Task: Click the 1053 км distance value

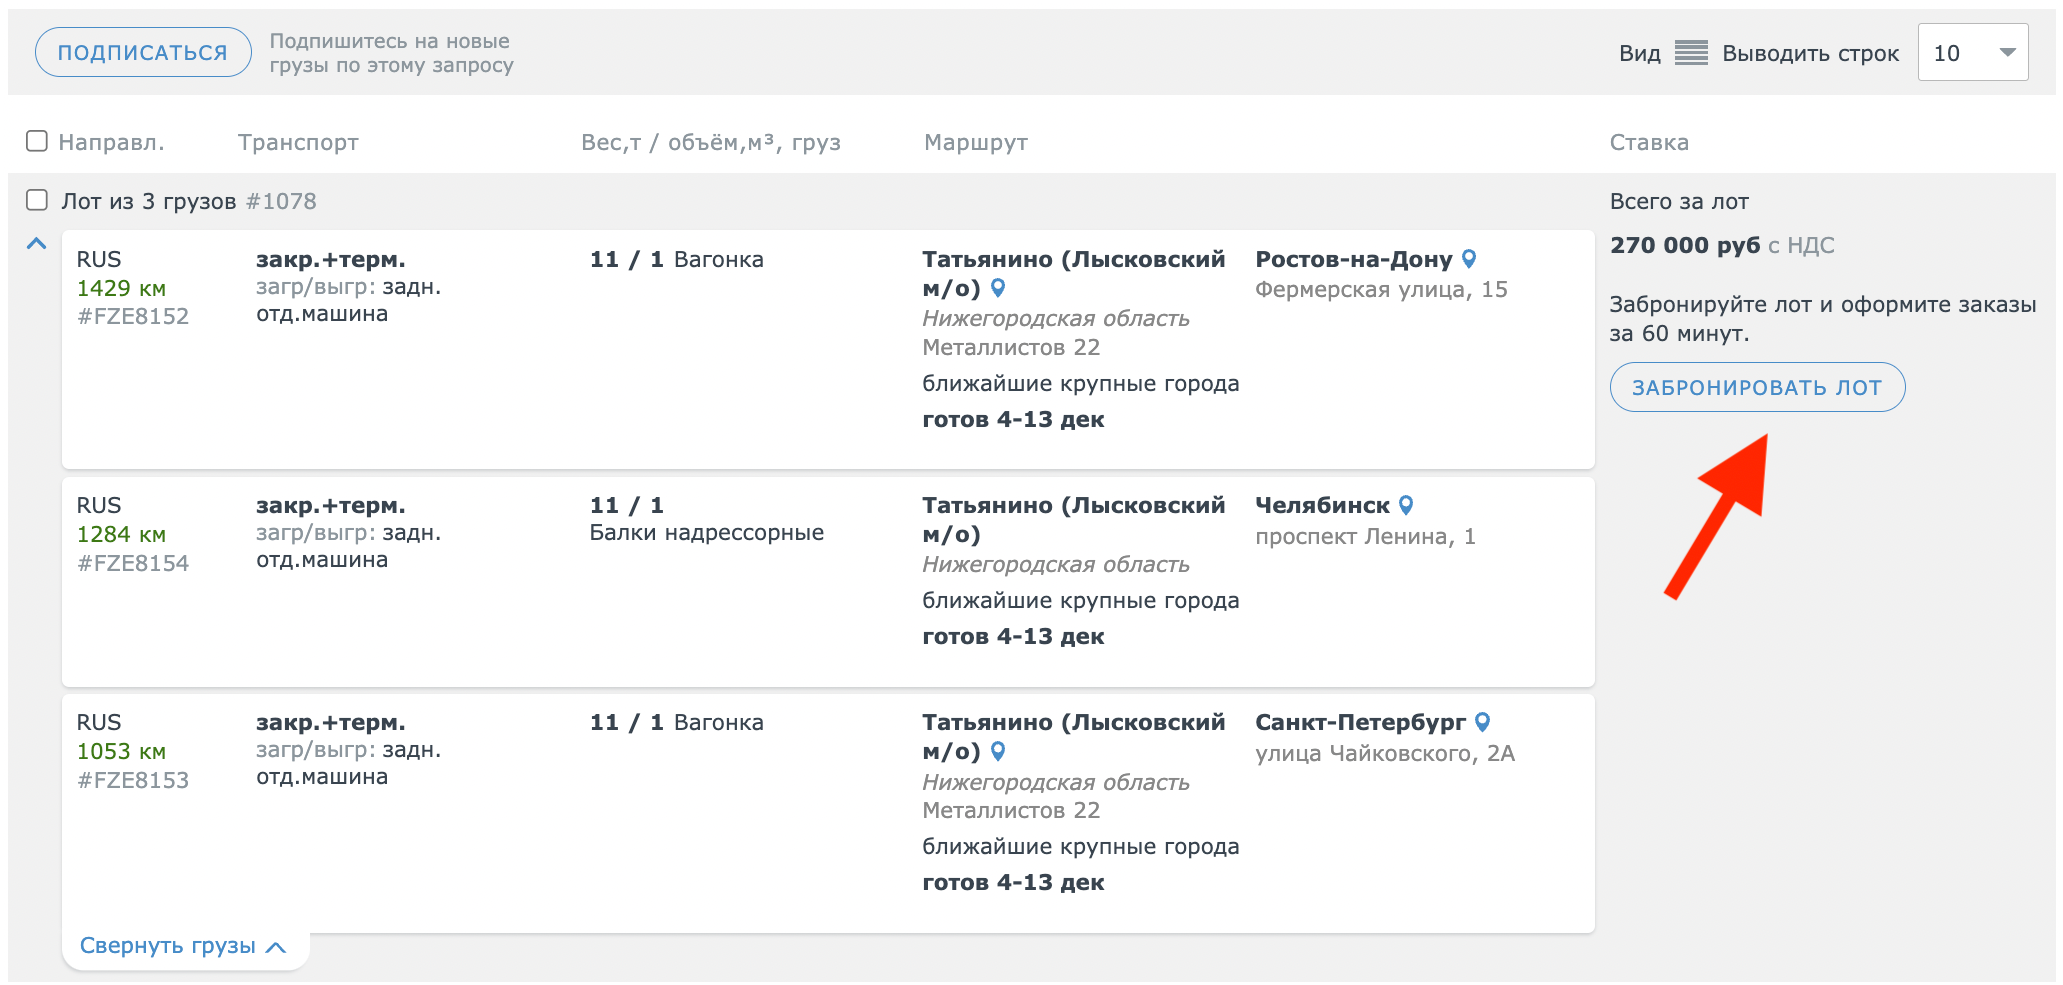Action: click(x=121, y=752)
